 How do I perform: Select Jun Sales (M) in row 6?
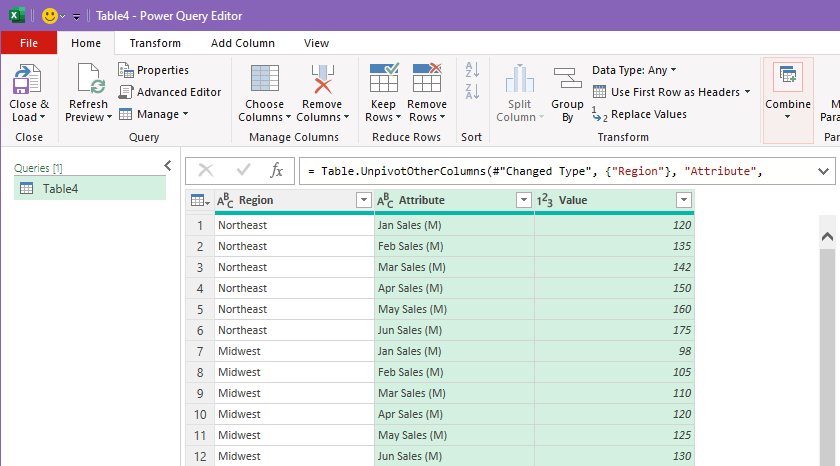454,330
